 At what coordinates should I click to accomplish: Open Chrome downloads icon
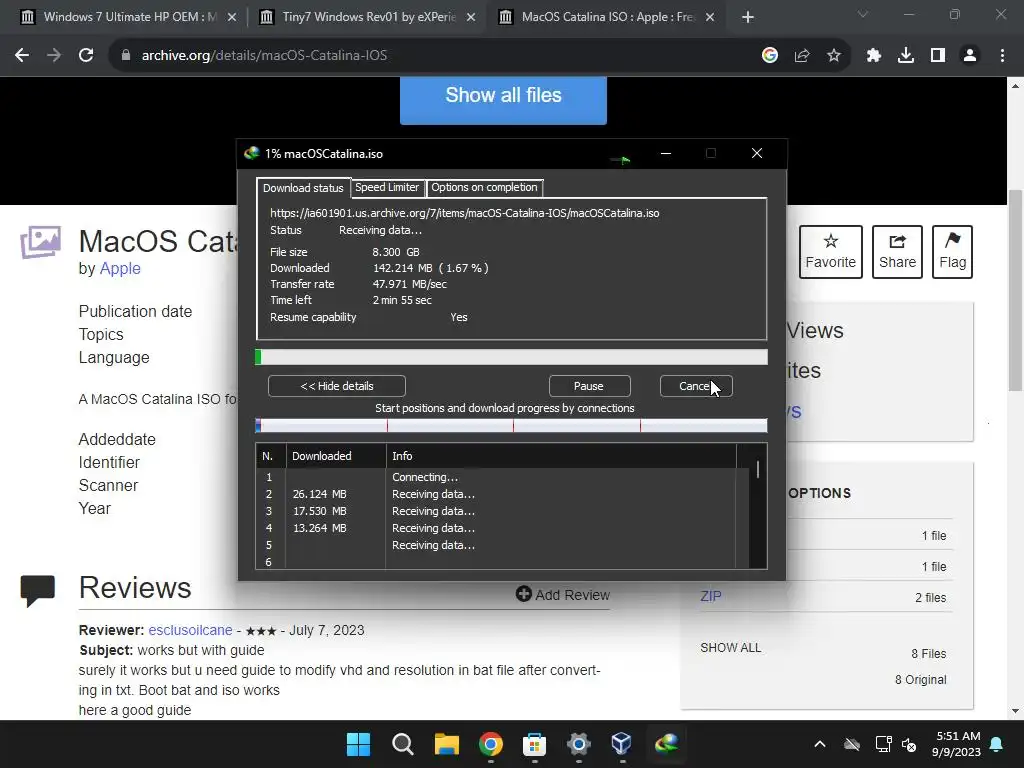point(906,56)
